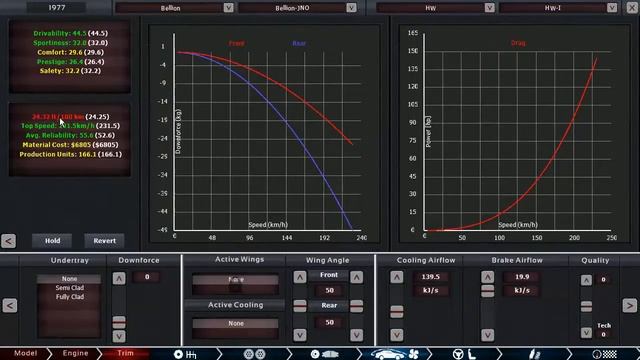Open the aerodynamics car and fan icon

tap(394, 354)
